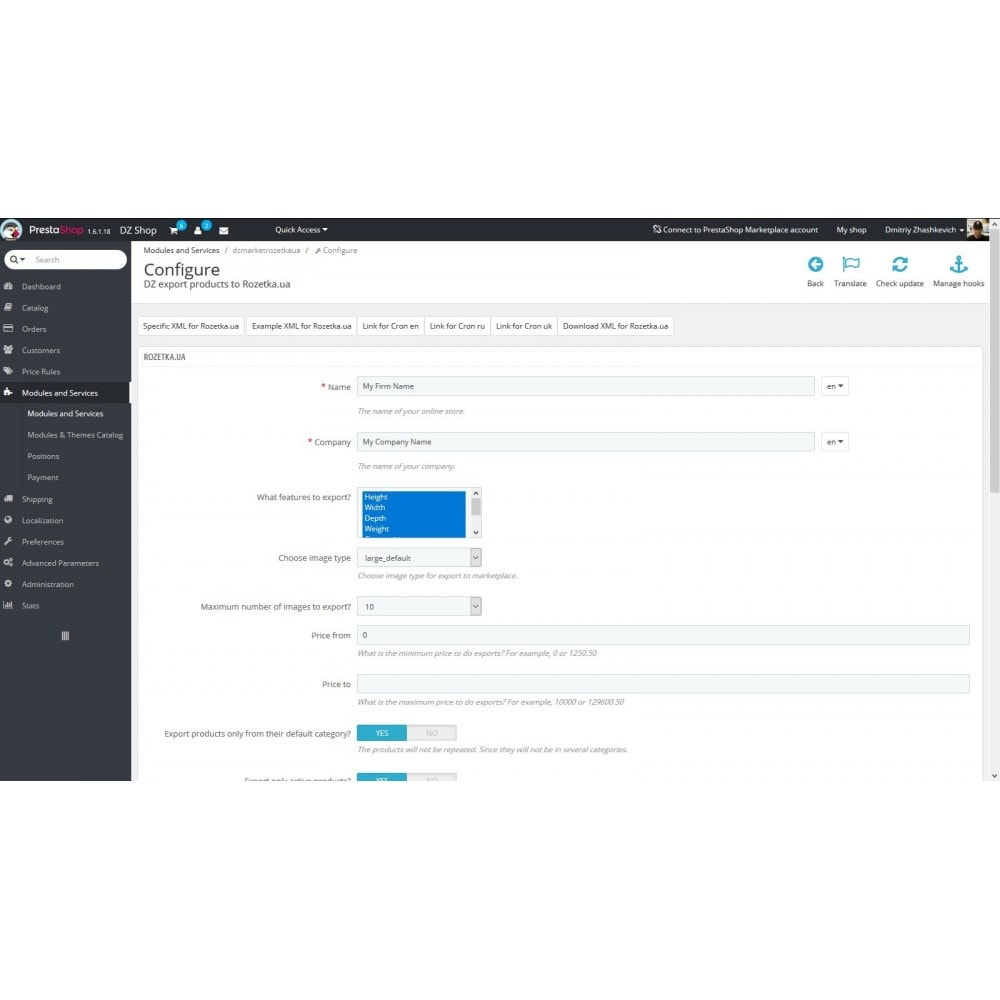Viewport: 1000px width, 1000px height.
Task: Click the Company input field
Action: (x=585, y=442)
